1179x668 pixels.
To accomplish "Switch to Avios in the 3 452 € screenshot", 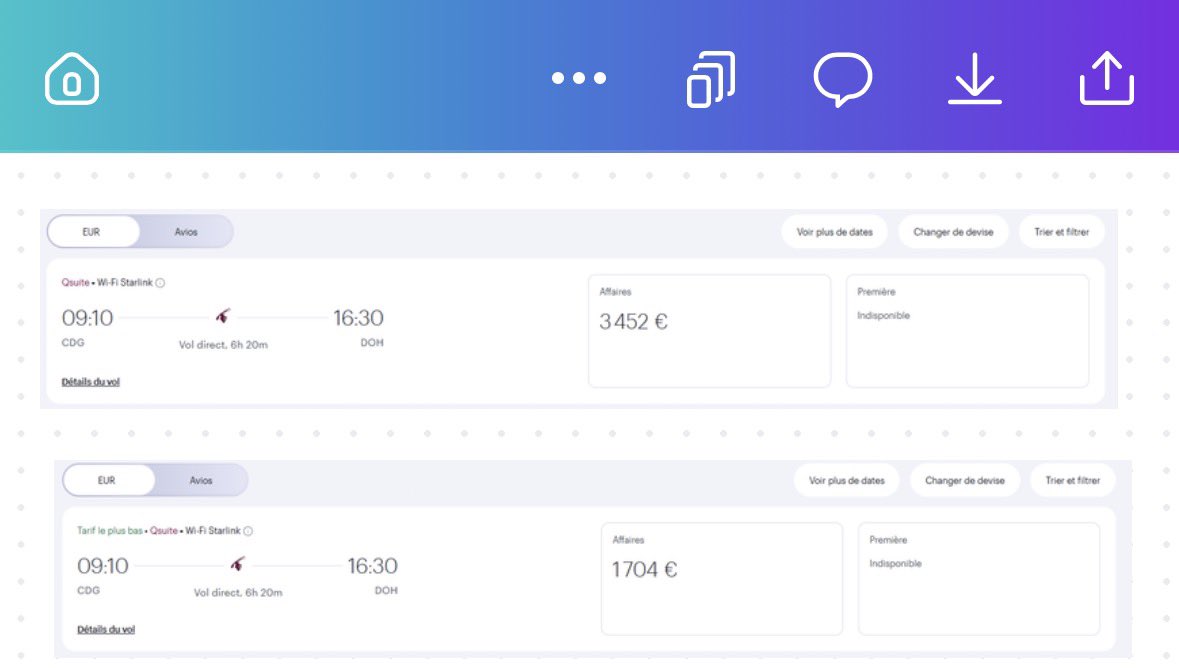I will click(x=186, y=232).
